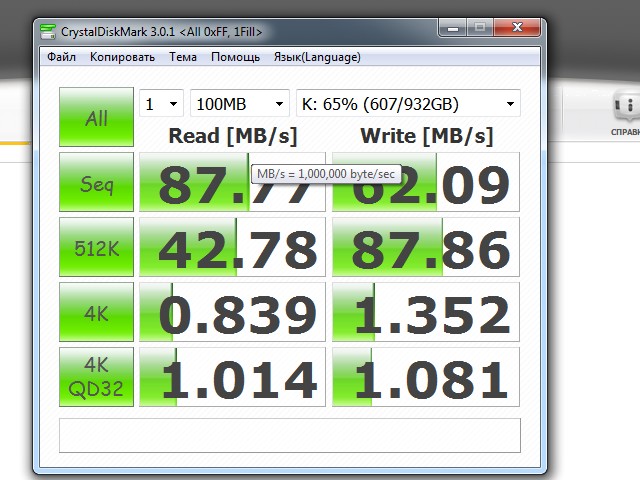Click the empty comment field at bottom
Viewport: 640px width, 480px height.
(290, 435)
